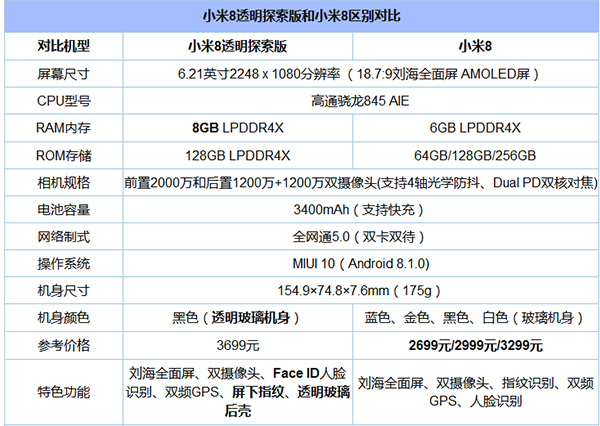The image size is (600, 426).
Task: Click the 全网通5.0 network cell
Action: pos(360,237)
